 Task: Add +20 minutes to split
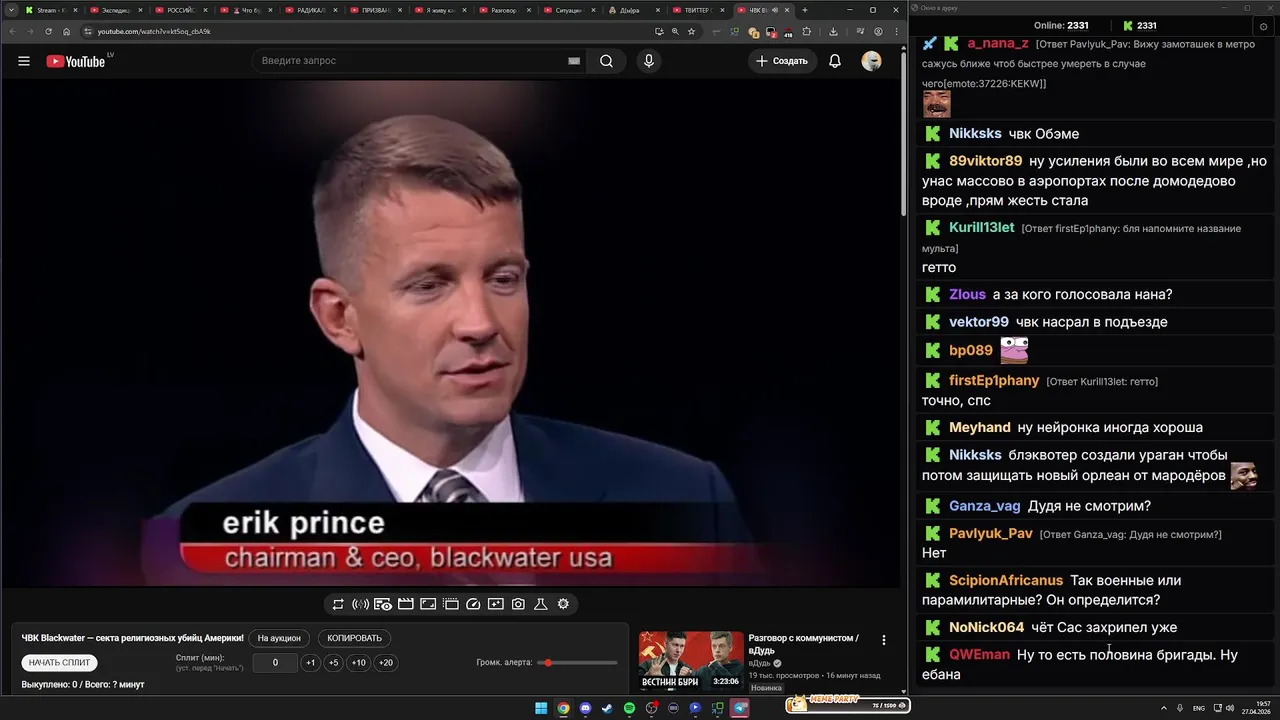[386, 662]
